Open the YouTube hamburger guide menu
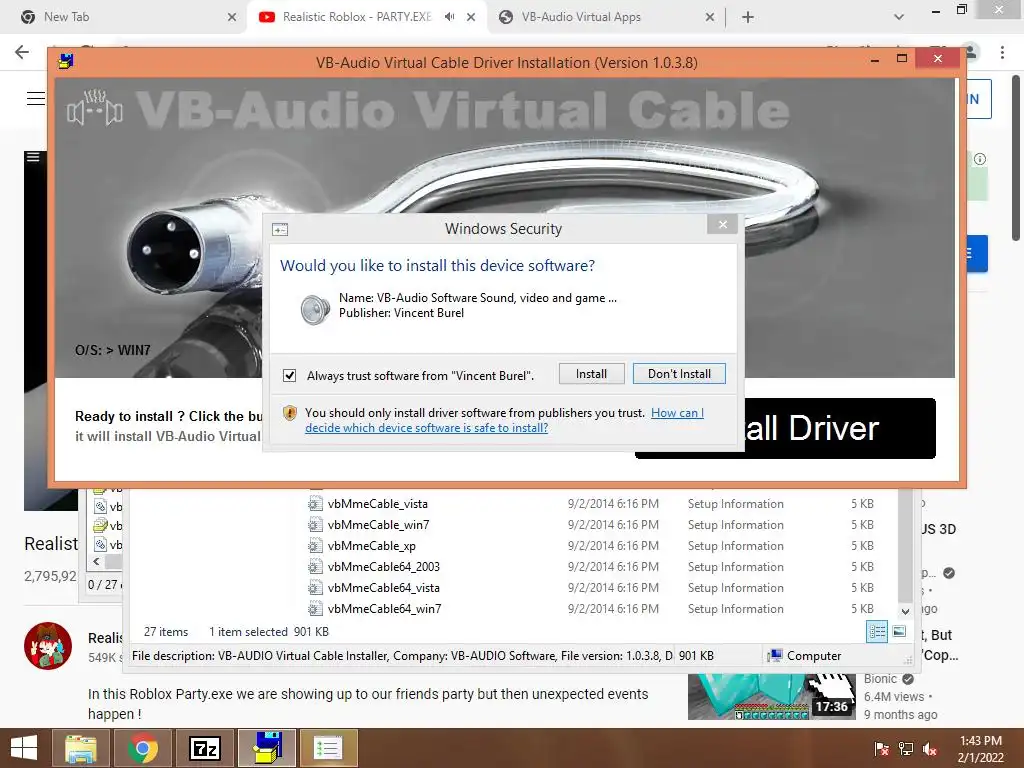The image size is (1024, 768). tap(35, 99)
